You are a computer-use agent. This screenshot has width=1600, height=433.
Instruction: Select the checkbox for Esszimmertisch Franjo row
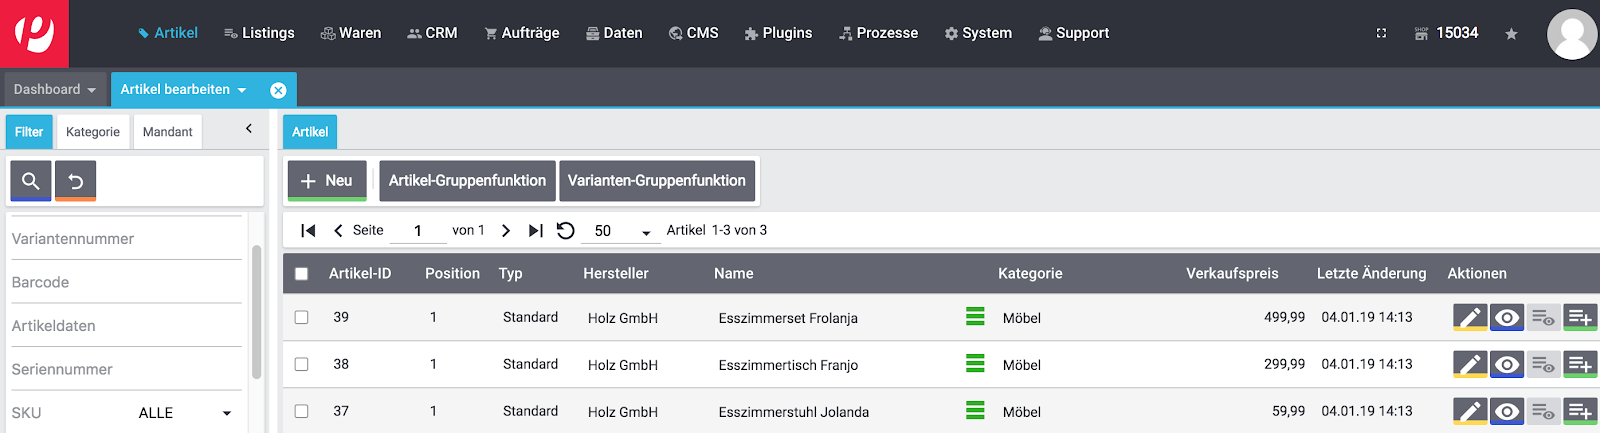pos(301,365)
